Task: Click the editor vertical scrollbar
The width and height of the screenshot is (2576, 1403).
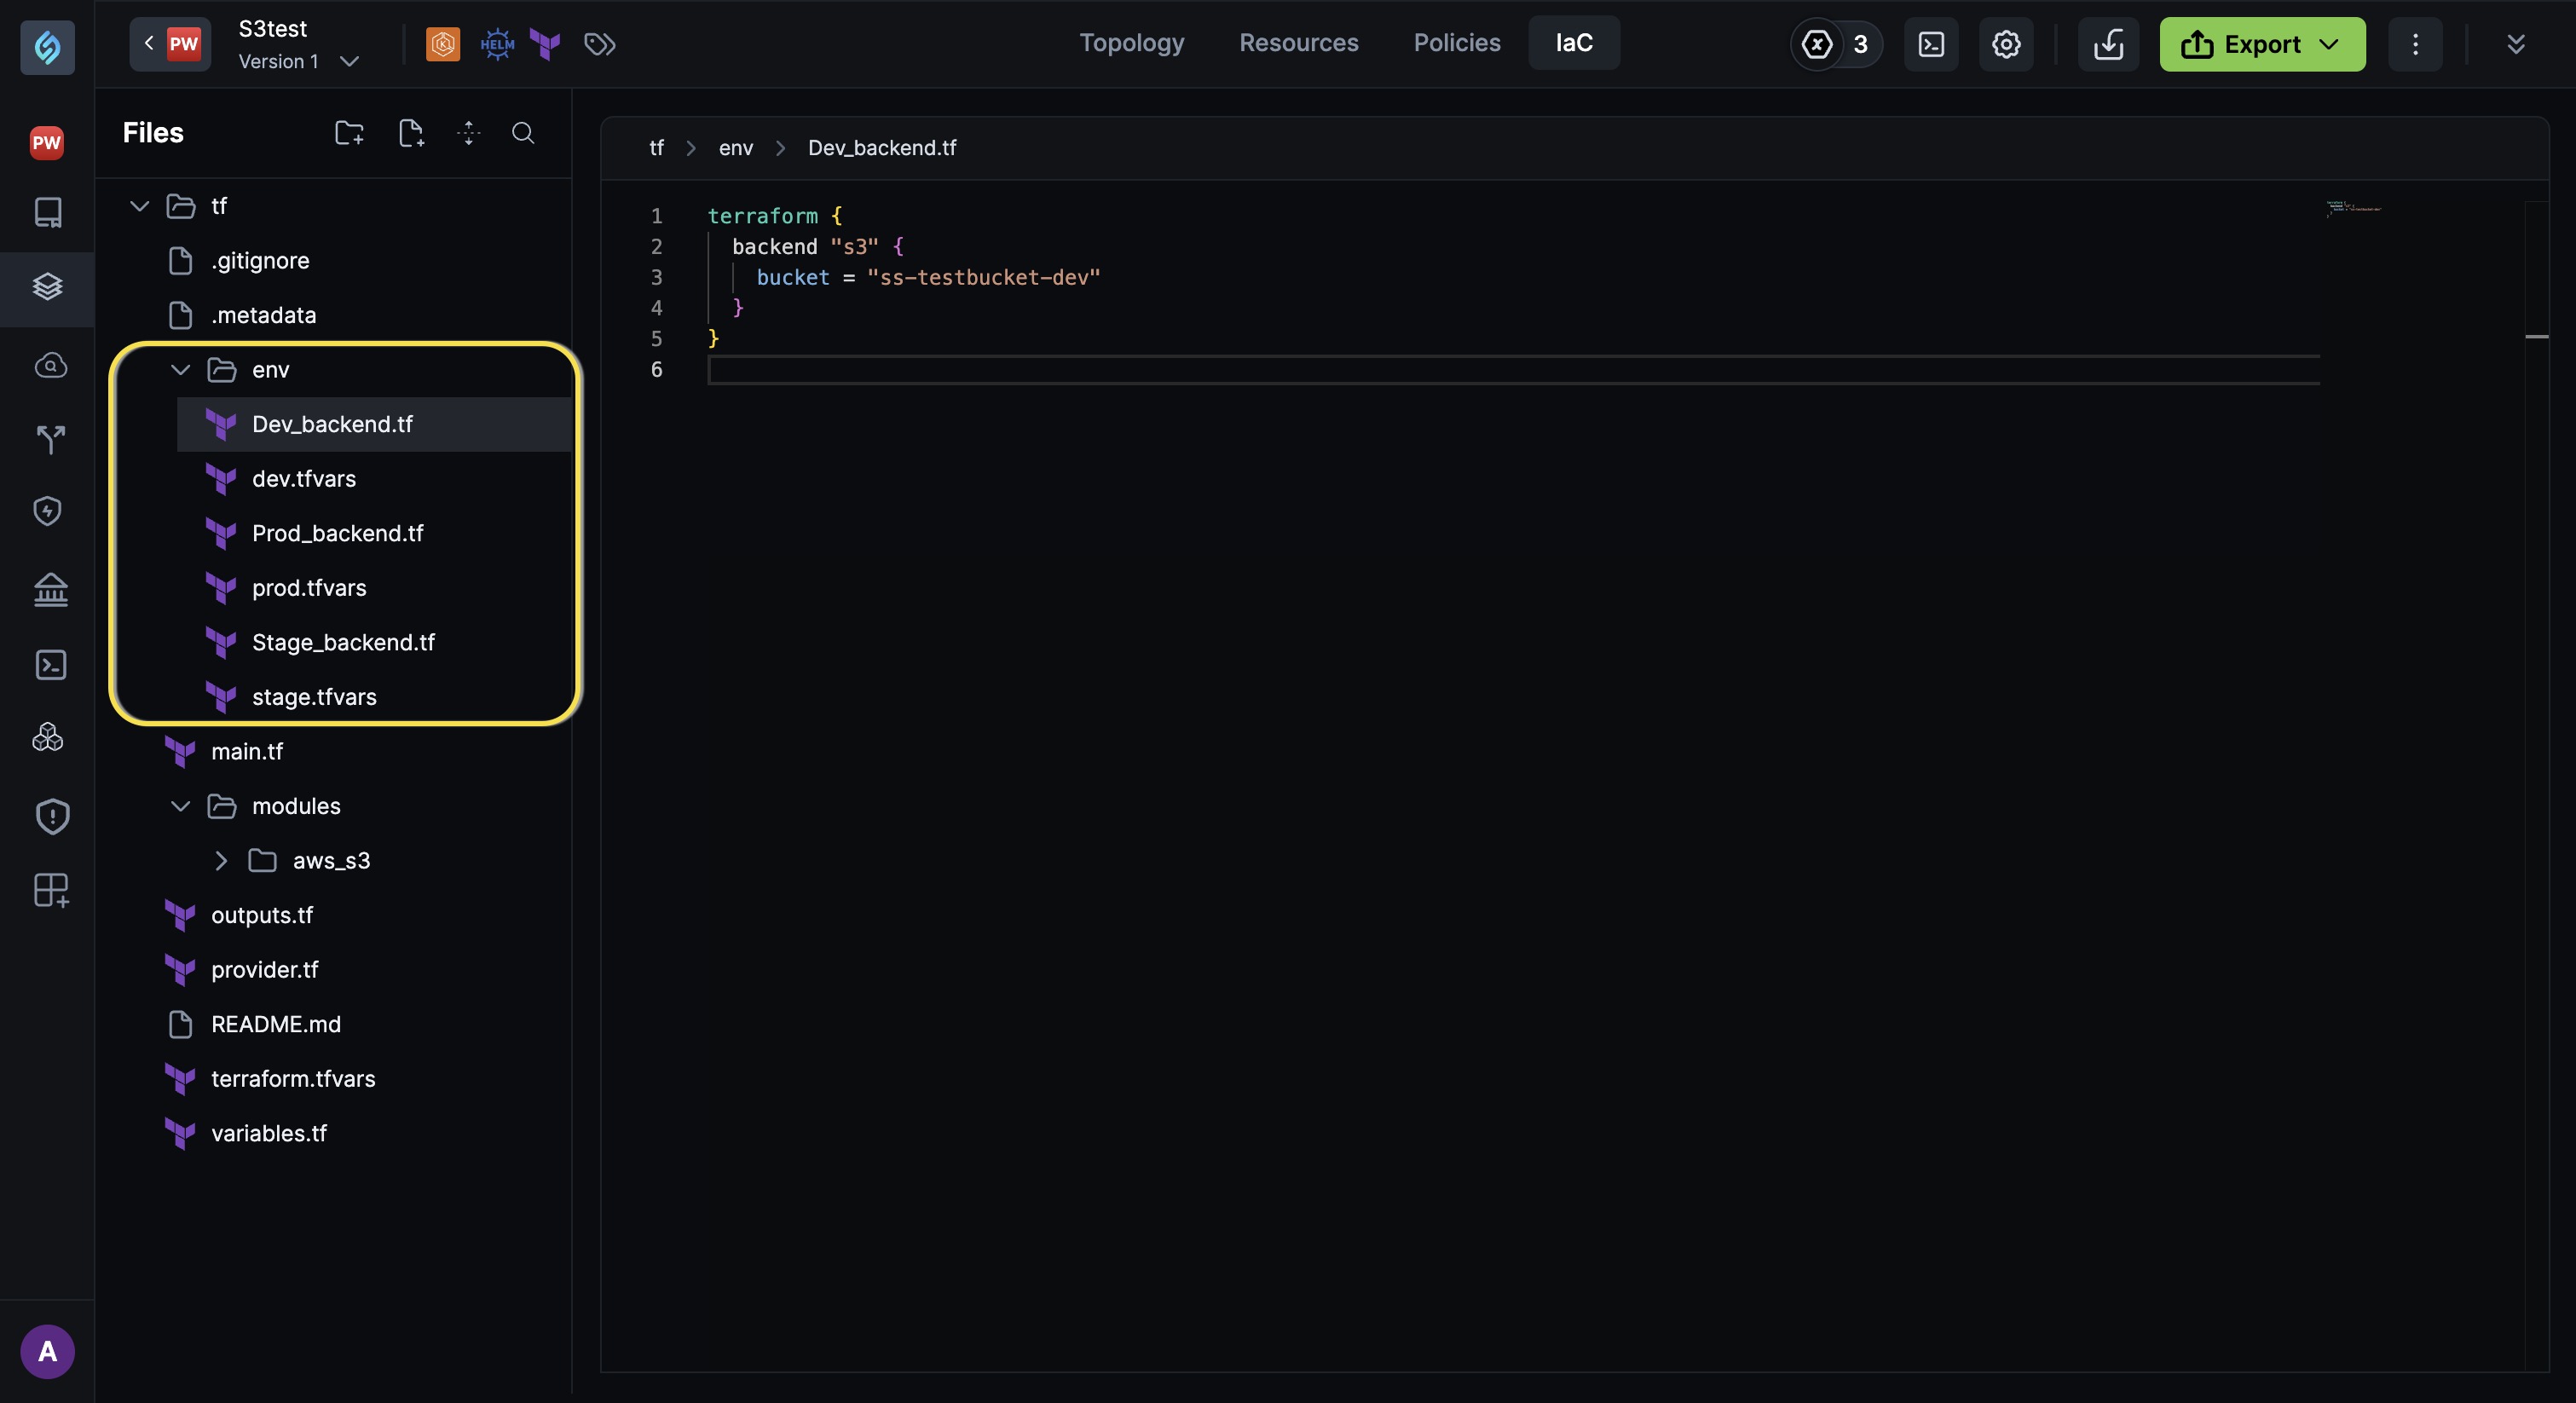Action: [2536, 785]
